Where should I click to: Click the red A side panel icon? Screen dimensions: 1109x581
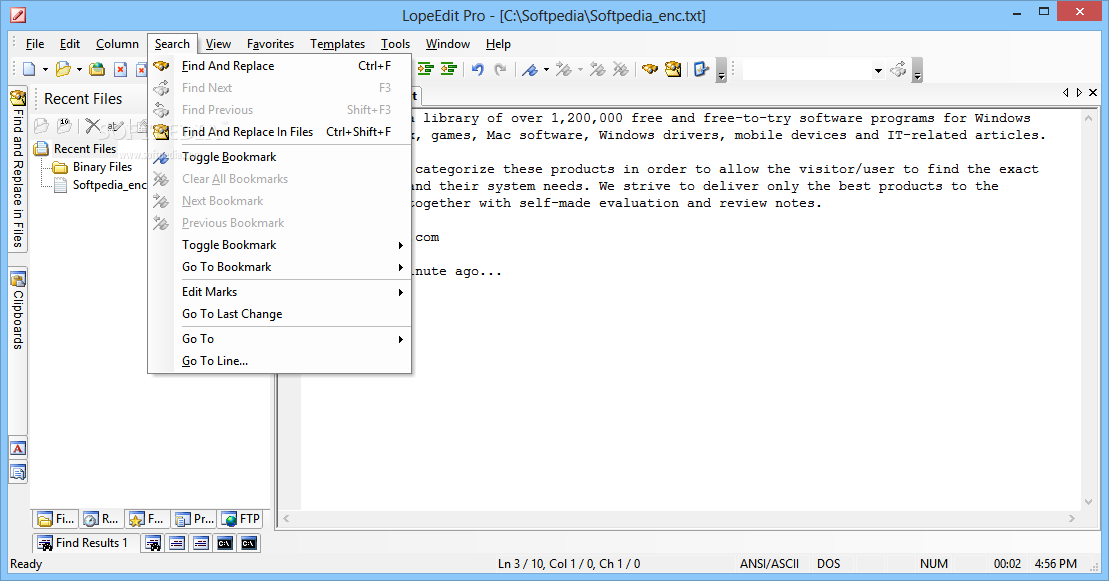18,448
